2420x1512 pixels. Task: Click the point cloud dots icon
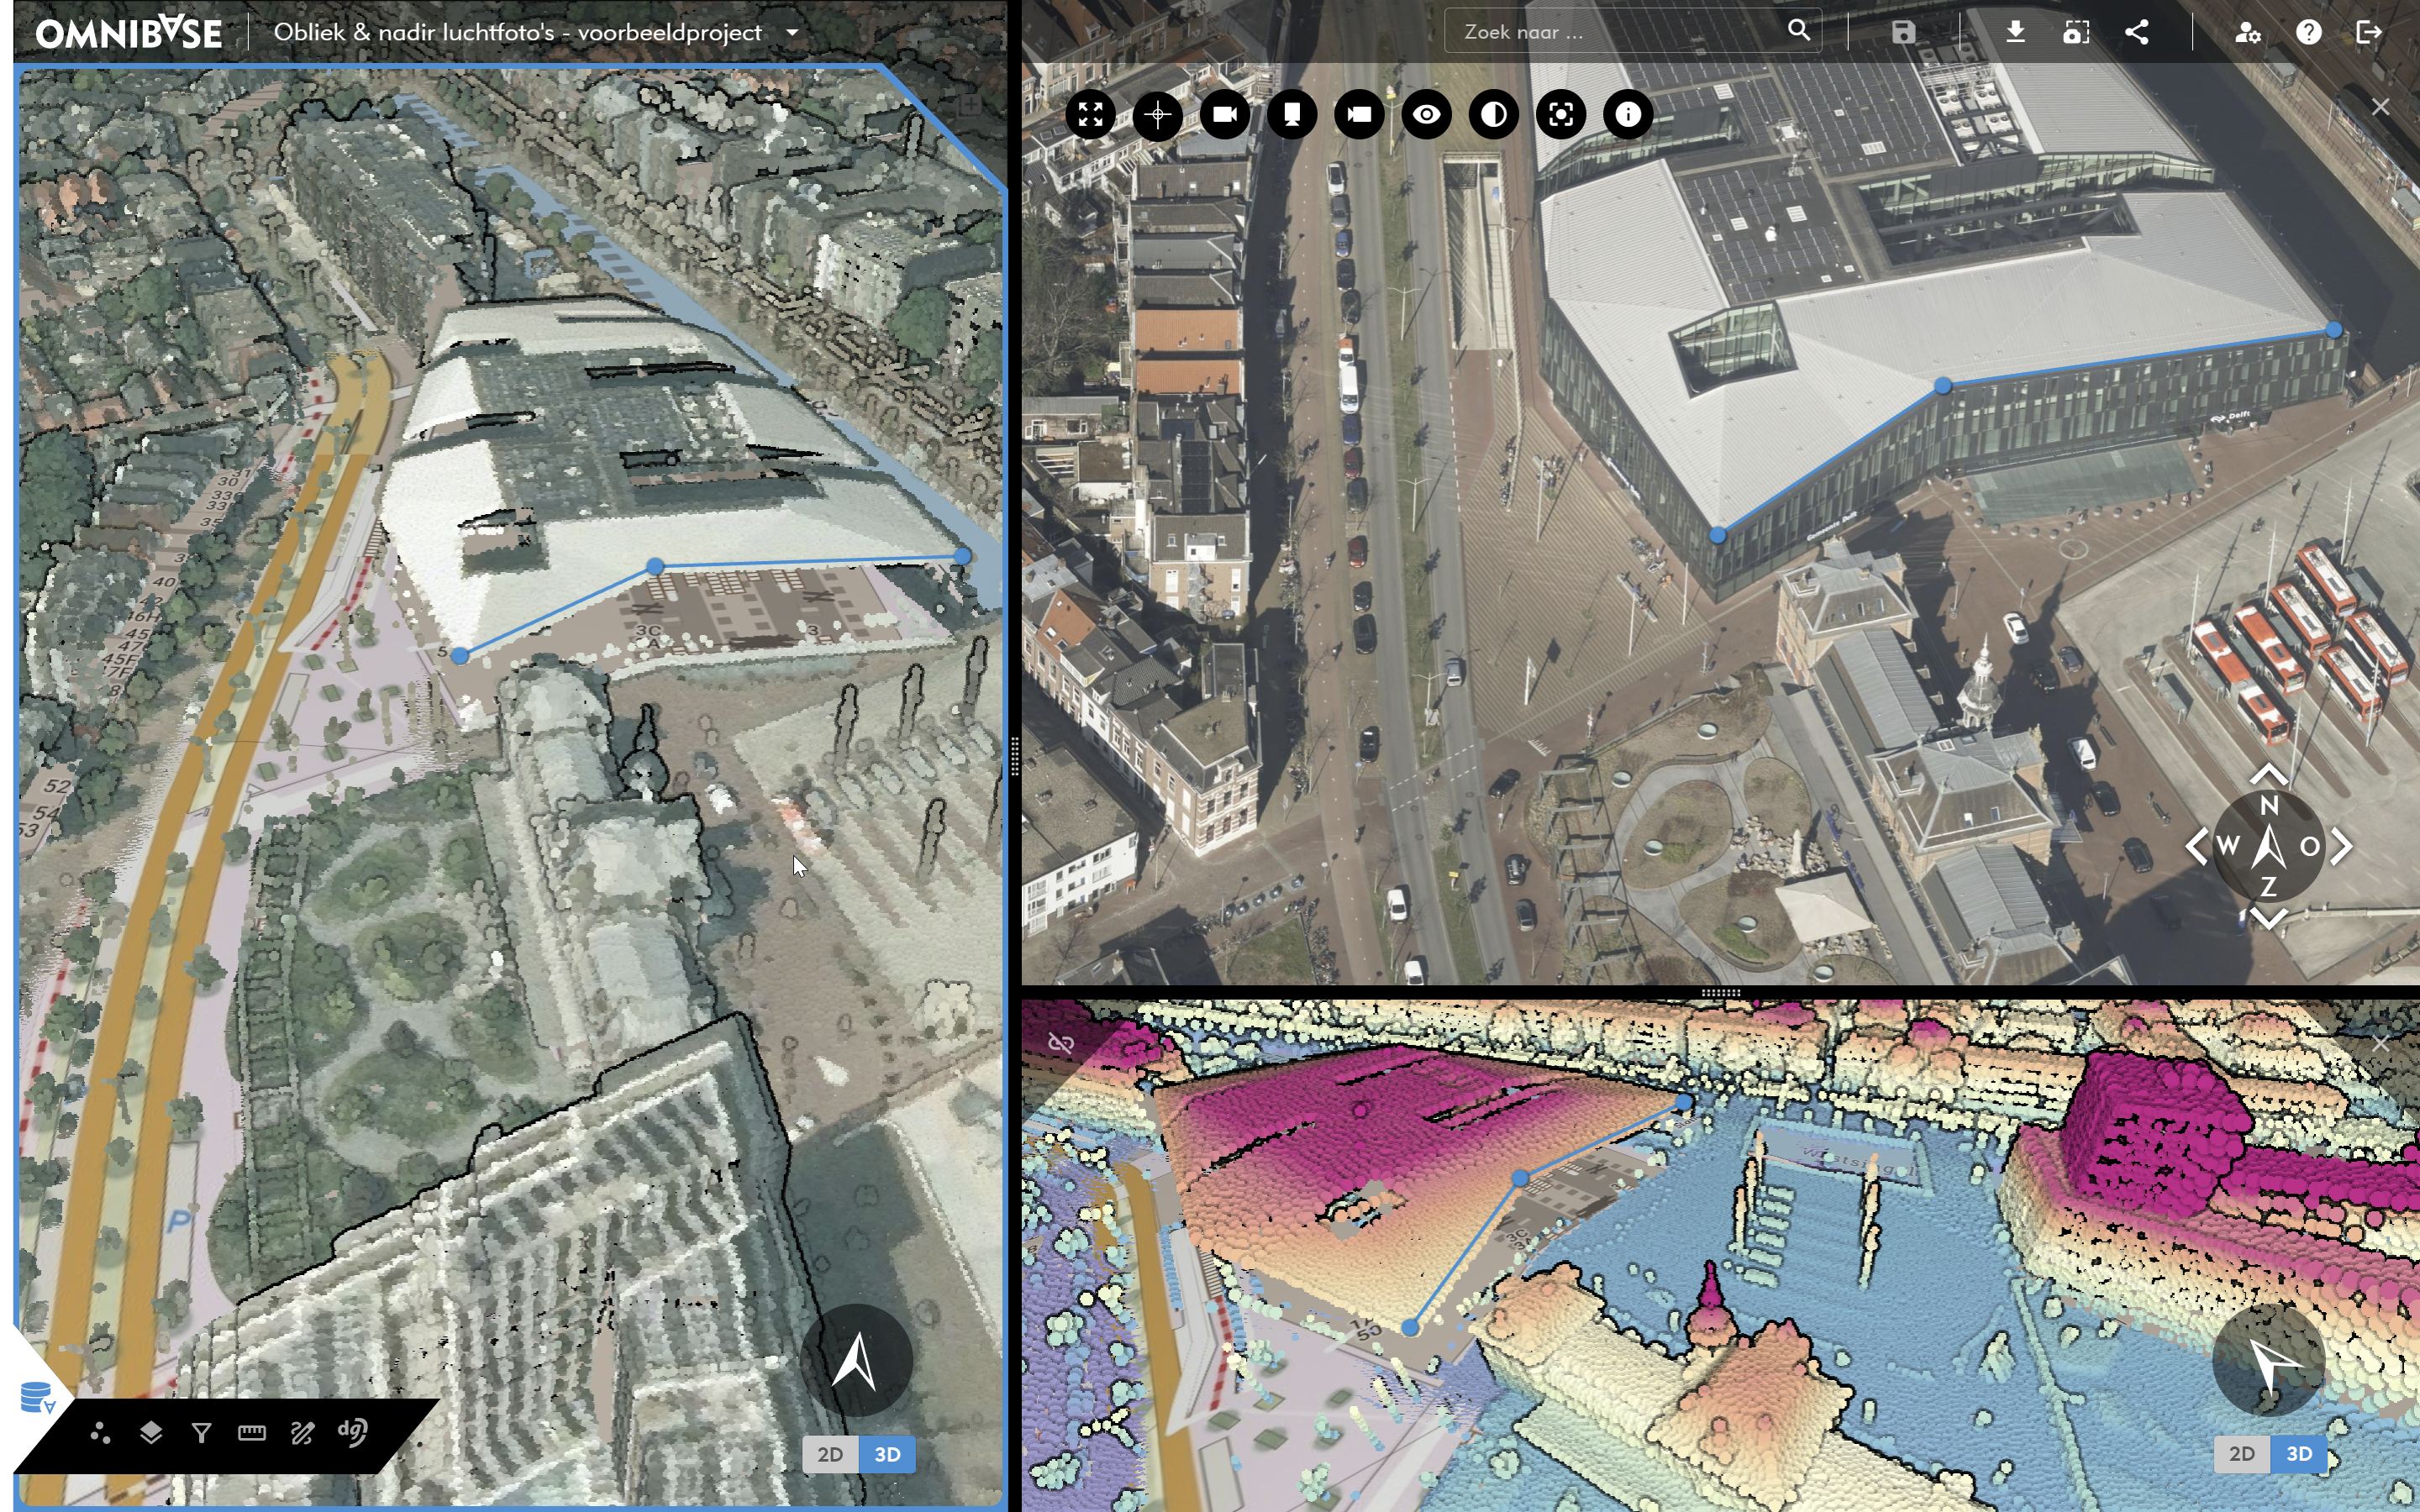click(x=100, y=1433)
